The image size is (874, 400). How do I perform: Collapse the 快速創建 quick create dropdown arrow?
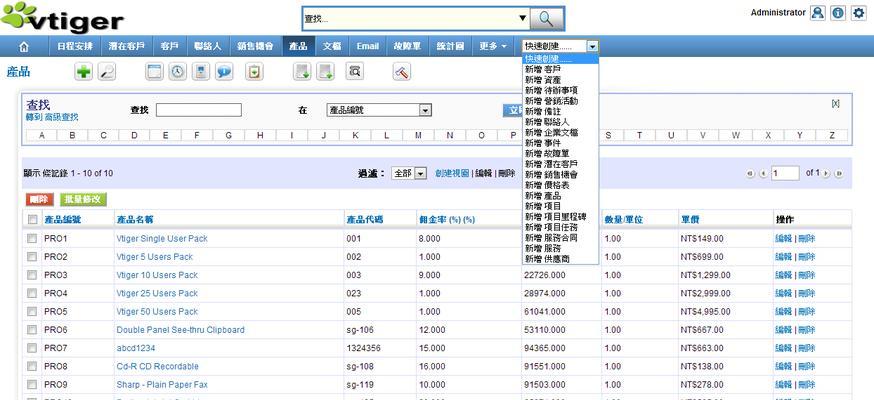click(593, 47)
